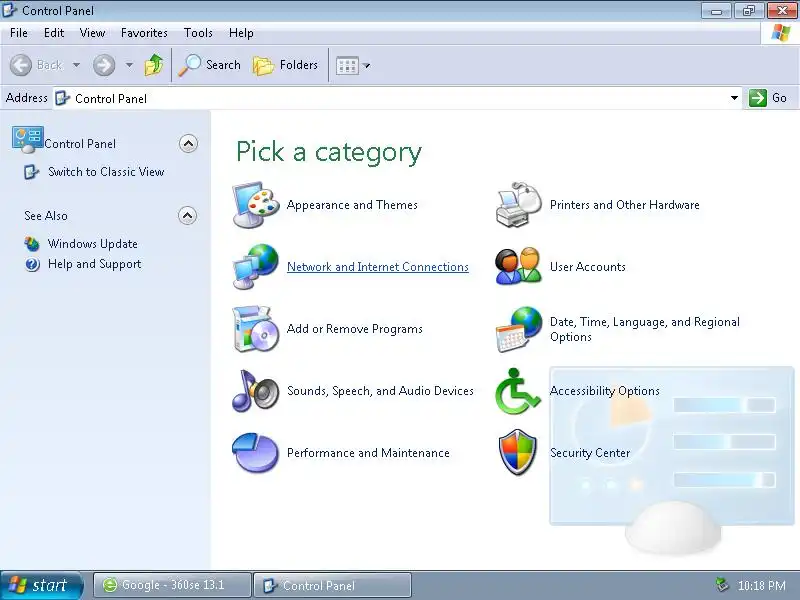Click the Forward arrow toolbar icon
Screen dimensions: 800x600
coord(104,65)
